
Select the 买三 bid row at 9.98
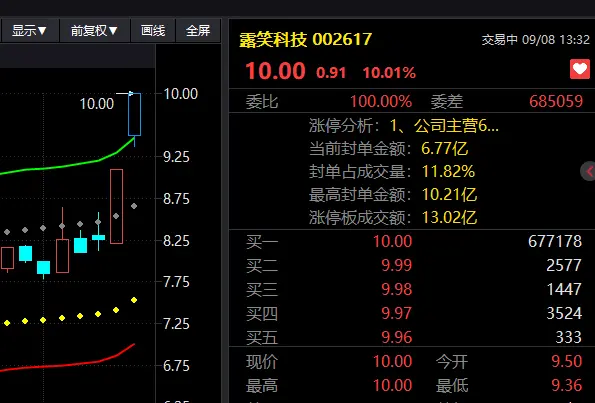(414, 289)
